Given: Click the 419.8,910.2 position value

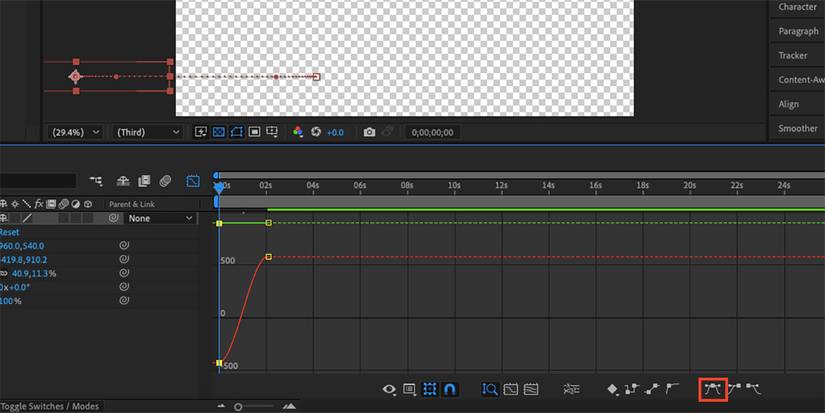Looking at the screenshot, I should coord(24,259).
